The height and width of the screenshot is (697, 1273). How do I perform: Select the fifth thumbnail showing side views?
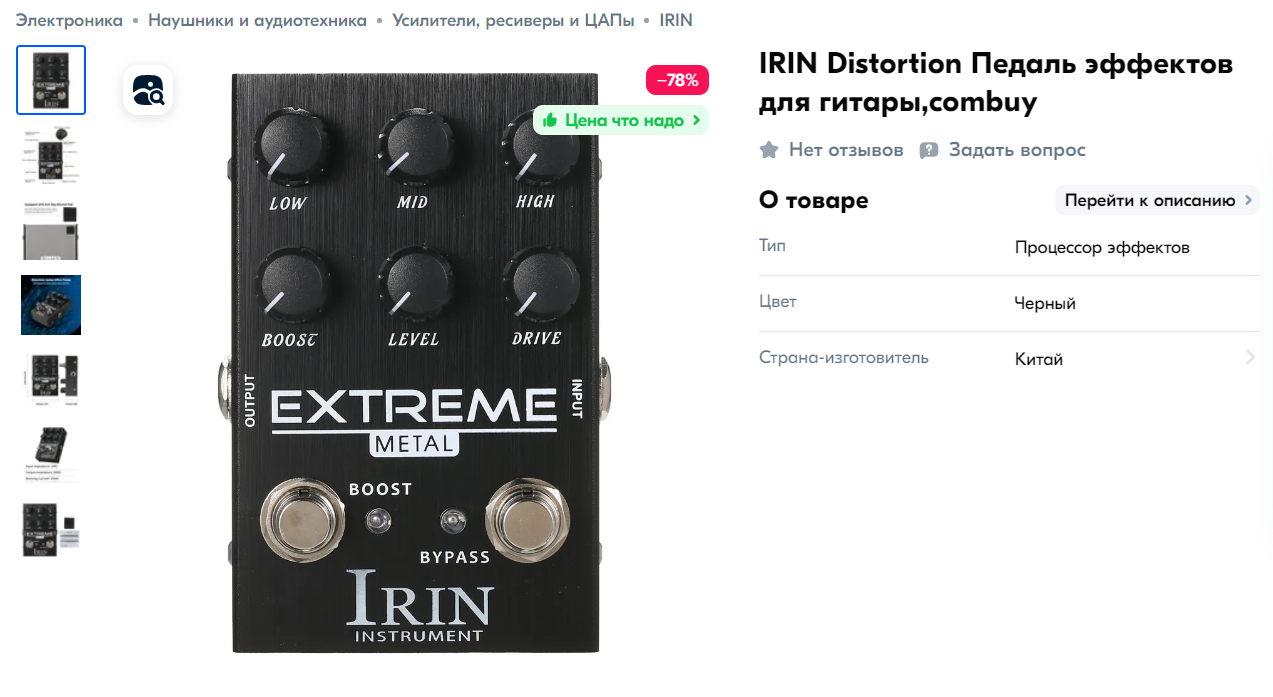click(51, 379)
